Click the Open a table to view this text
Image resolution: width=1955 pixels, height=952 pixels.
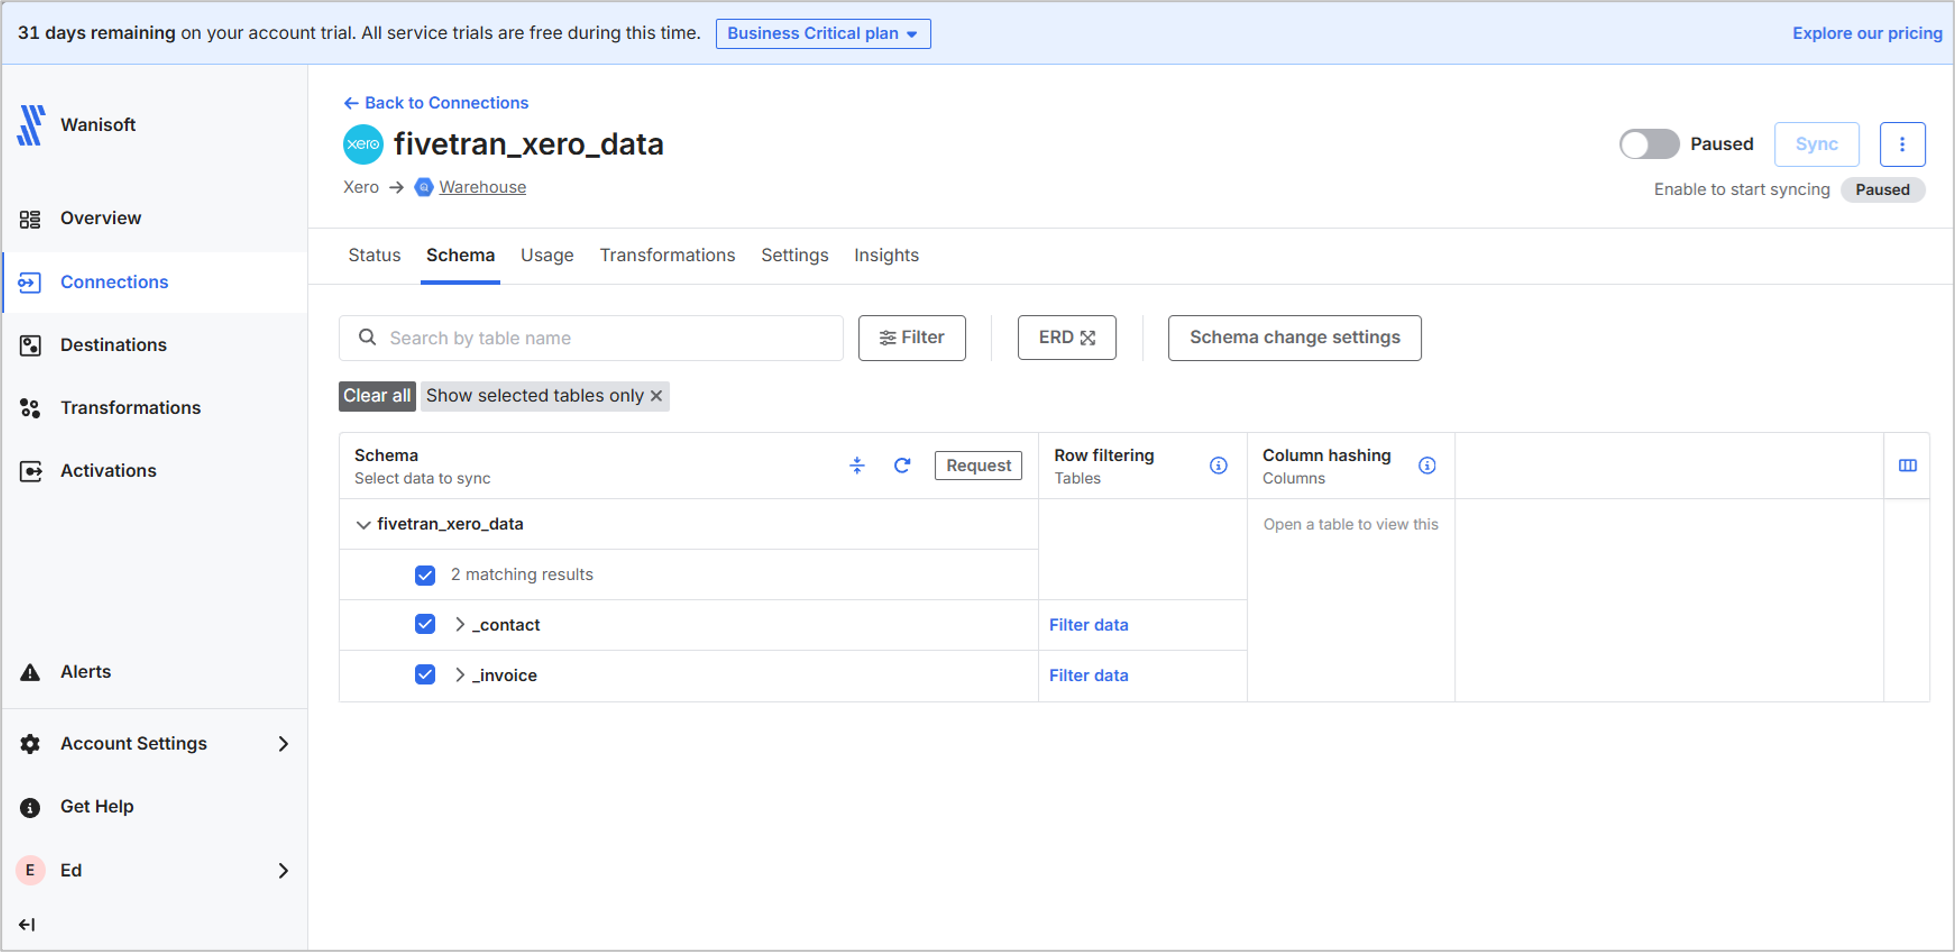pyautogui.click(x=1350, y=525)
